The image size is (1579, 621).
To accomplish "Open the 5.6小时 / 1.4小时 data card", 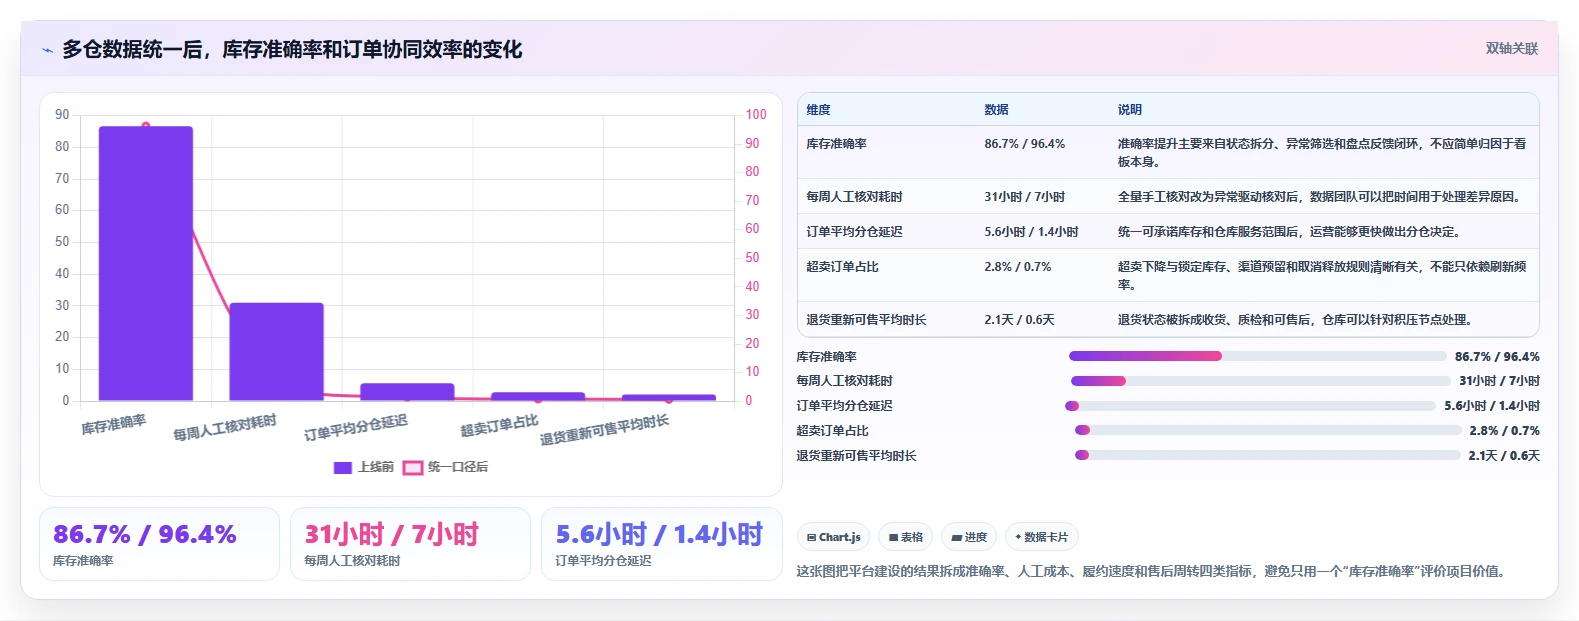I will (661, 544).
